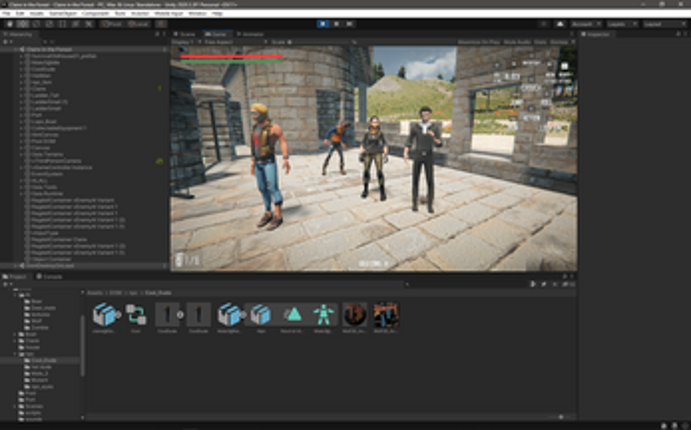Open the Component menu
Image resolution: width=691 pixels, height=430 pixels.
pyautogui.click(x=96, y=14)
